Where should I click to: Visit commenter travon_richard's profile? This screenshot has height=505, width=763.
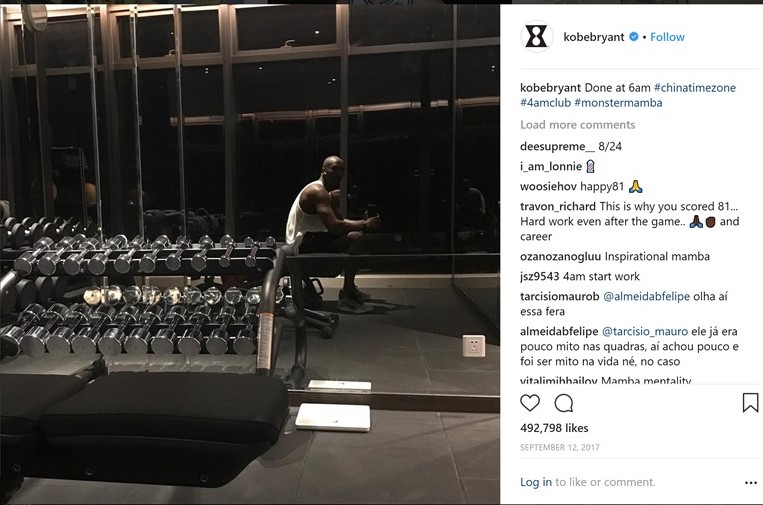[x=558, y=206]
